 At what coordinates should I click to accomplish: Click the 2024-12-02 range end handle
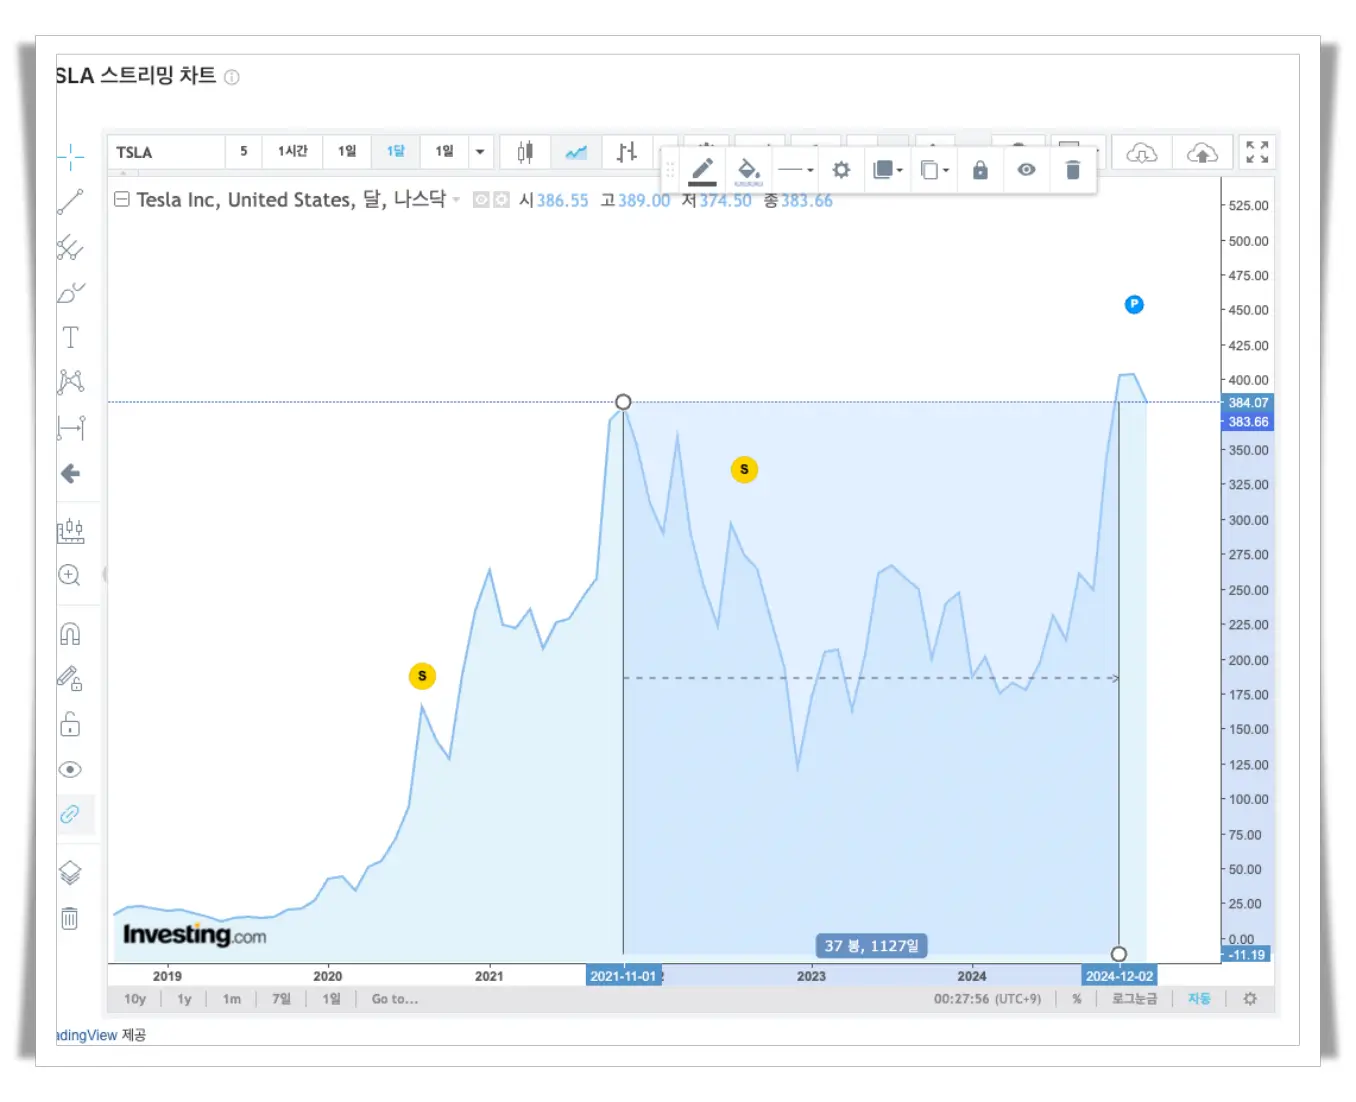pyautogui.click(x=1119, y=954)
